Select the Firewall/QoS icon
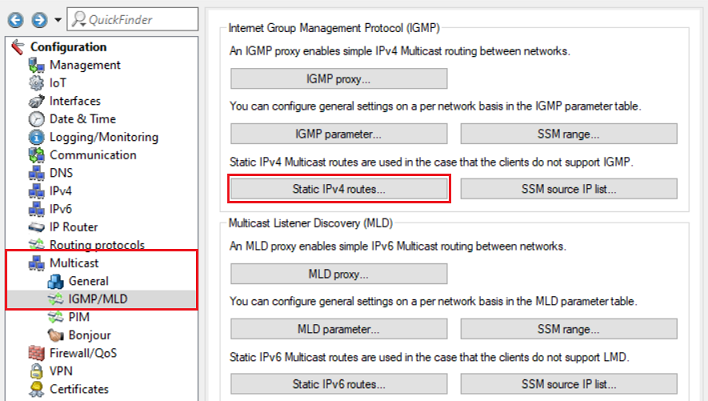 (35, 352)
